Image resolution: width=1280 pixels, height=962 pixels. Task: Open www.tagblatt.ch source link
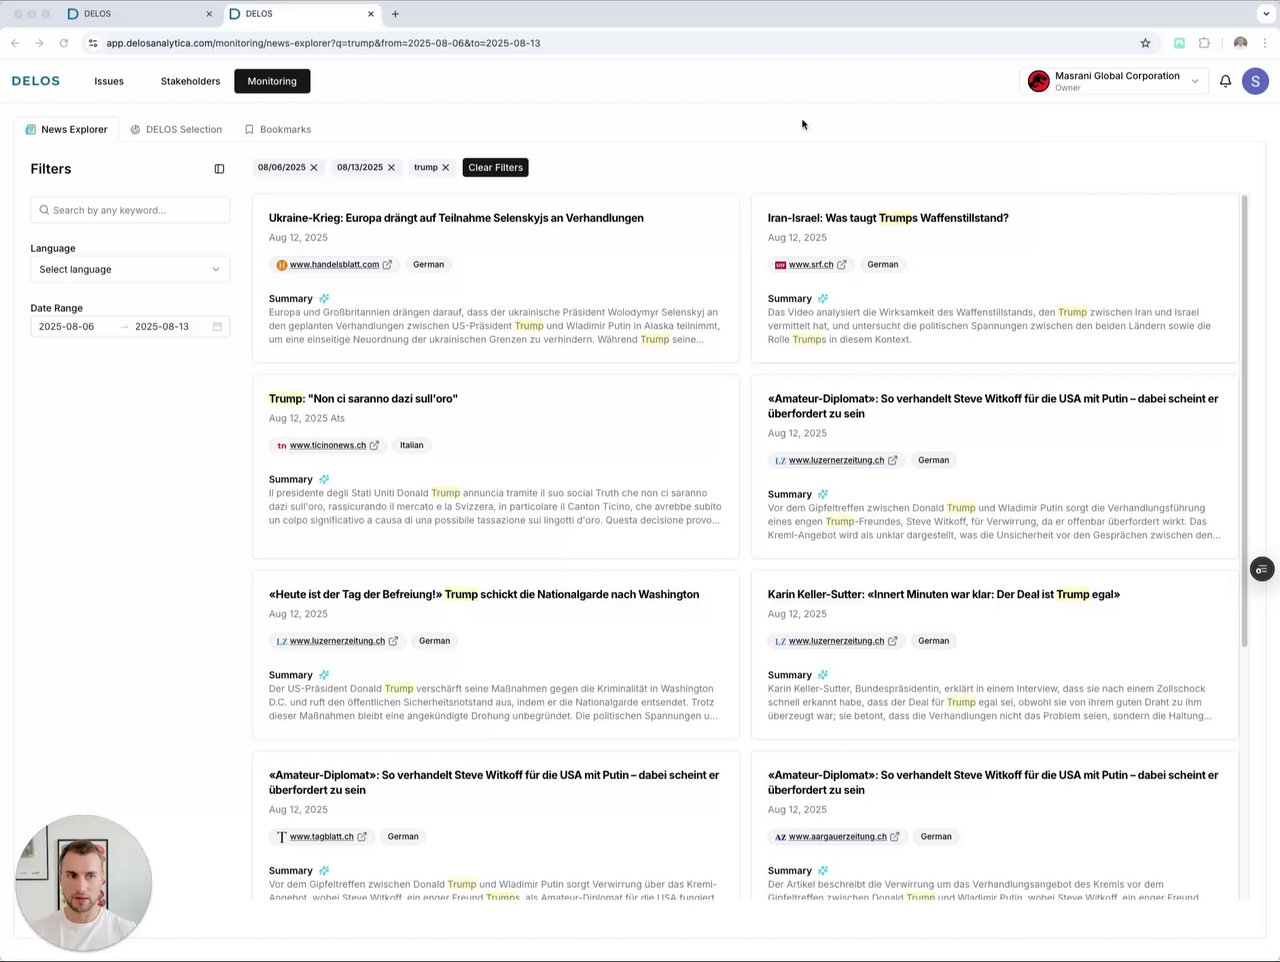point(322,837)
